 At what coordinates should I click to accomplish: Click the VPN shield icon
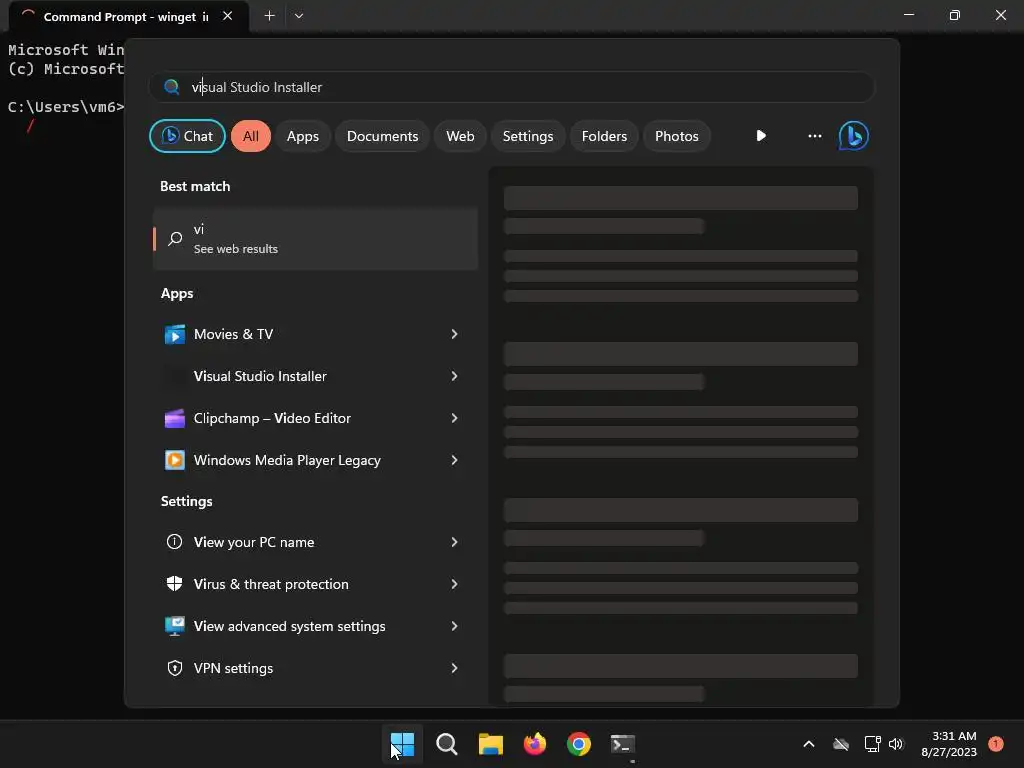coord(174,668)
